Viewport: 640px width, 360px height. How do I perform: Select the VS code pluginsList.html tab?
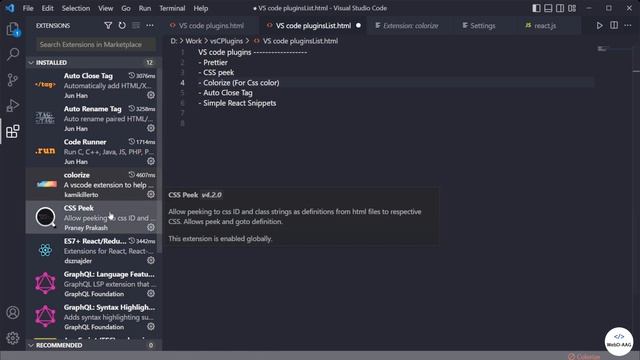[x=313, y=26]
